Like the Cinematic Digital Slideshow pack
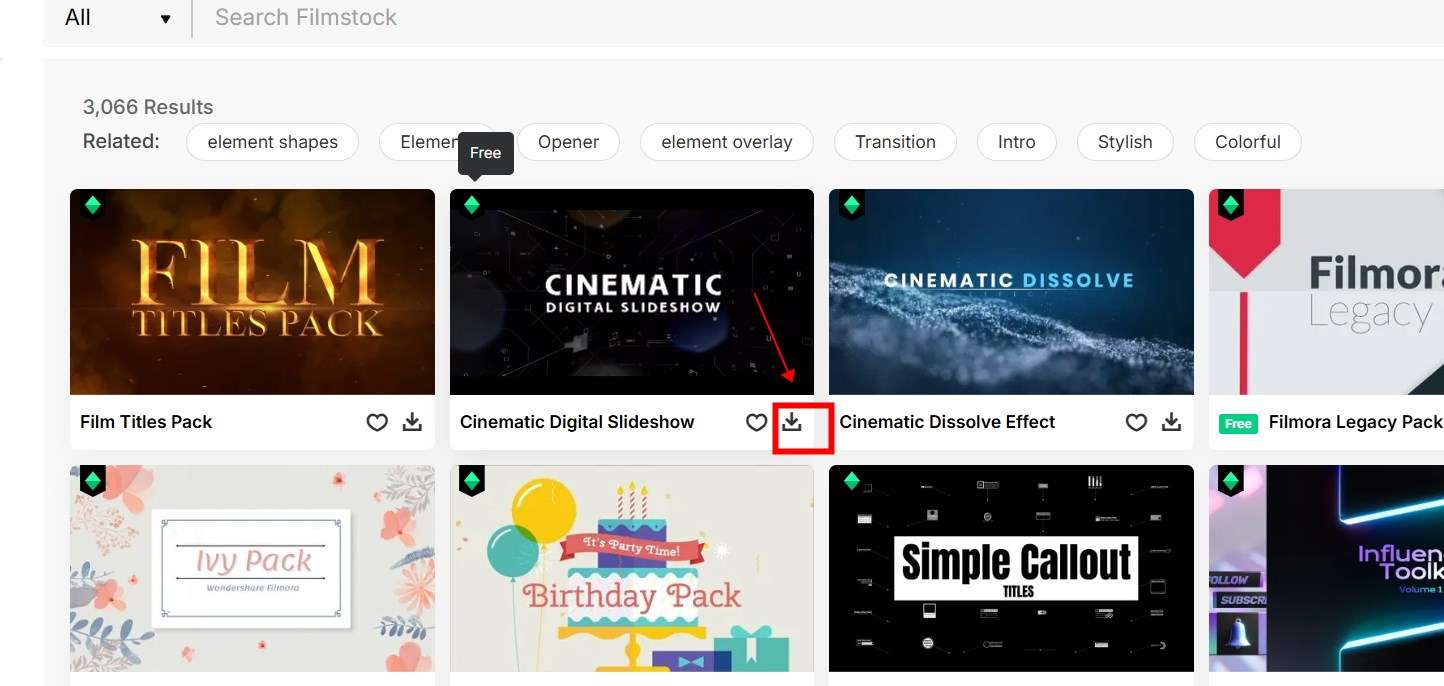Screen dimensions: 1444x686 [x=757, y=422]
